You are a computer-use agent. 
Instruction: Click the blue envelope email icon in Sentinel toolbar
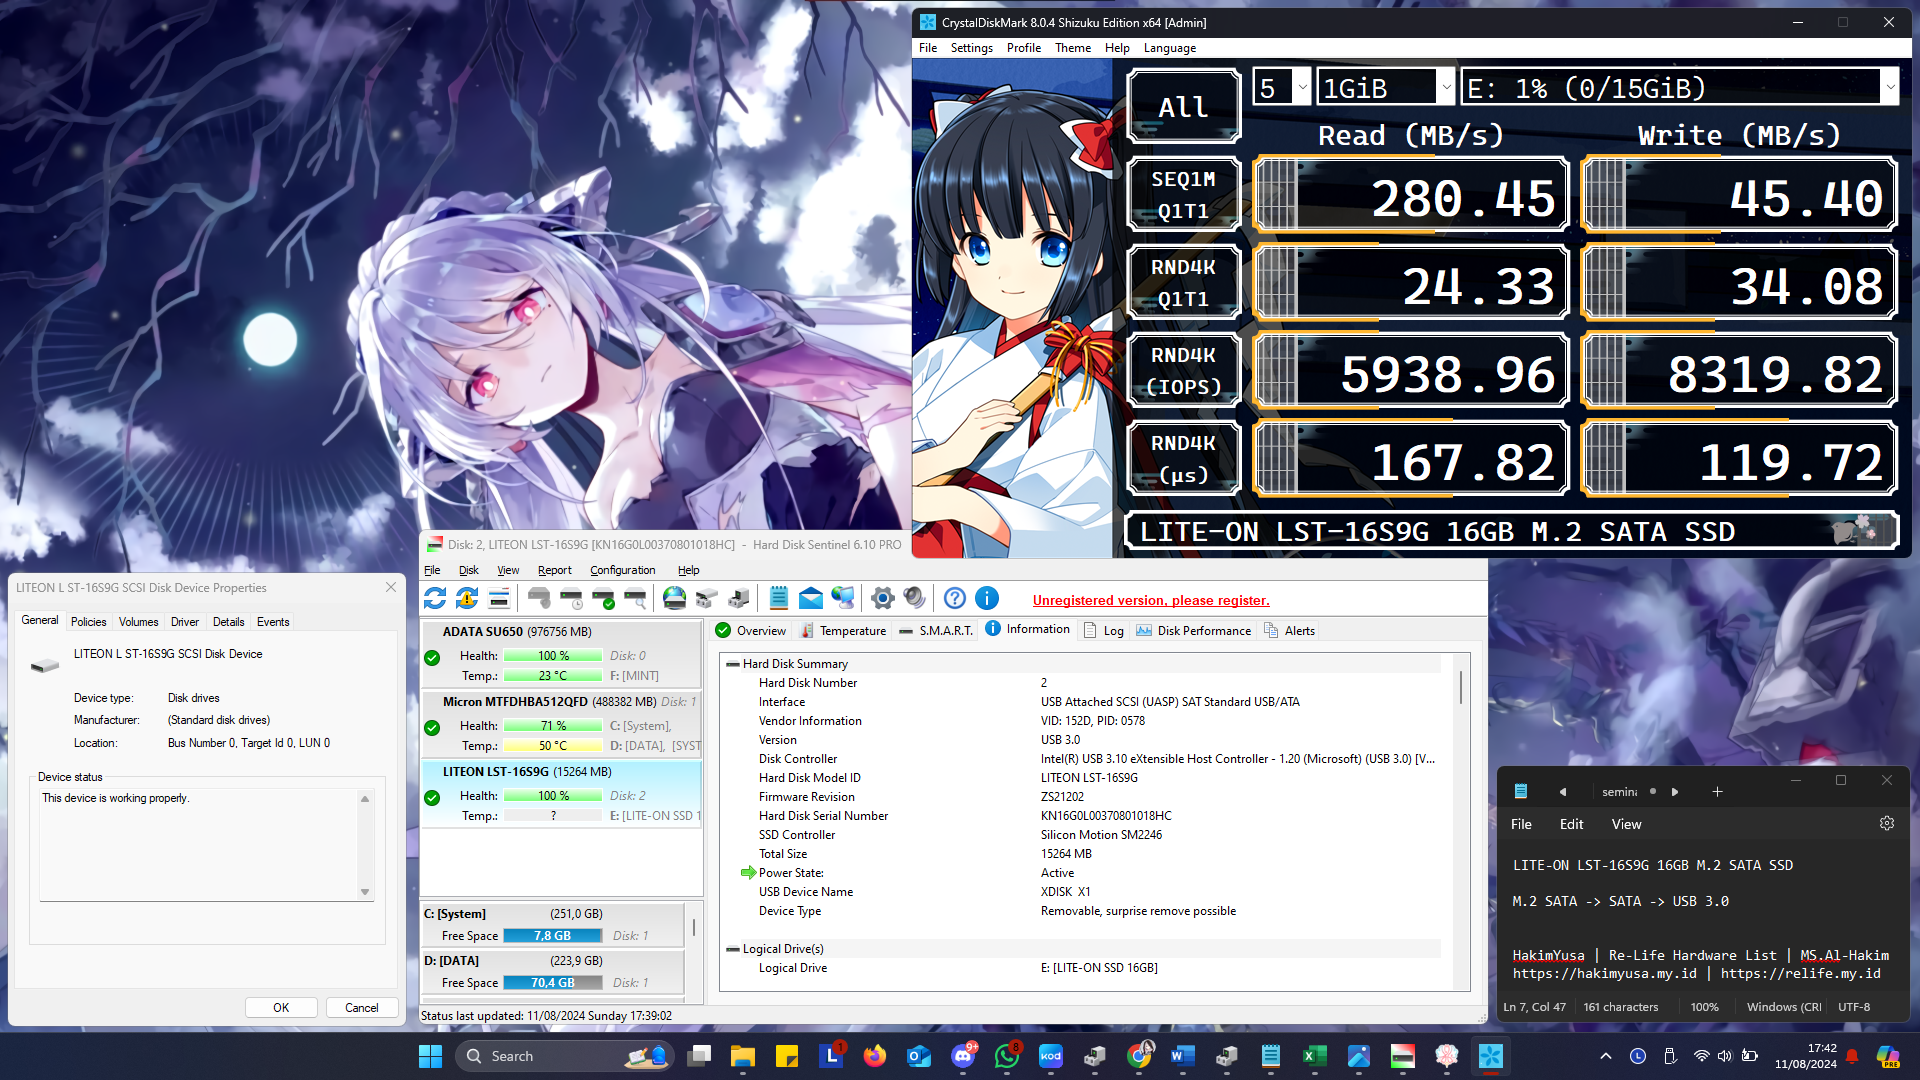[811, 598]
